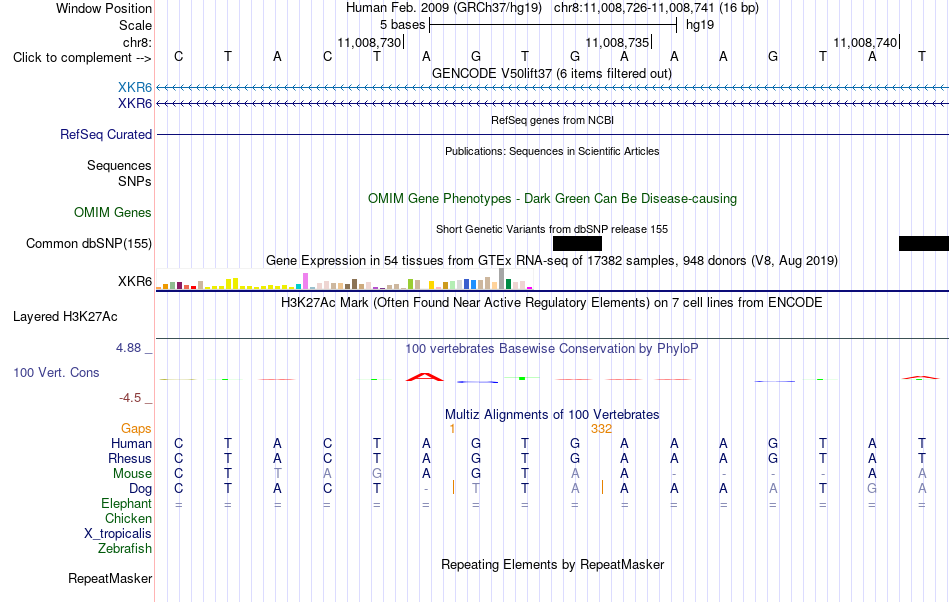
Task: Select the Rhesus alignment row label
Action: coord(130,458)
